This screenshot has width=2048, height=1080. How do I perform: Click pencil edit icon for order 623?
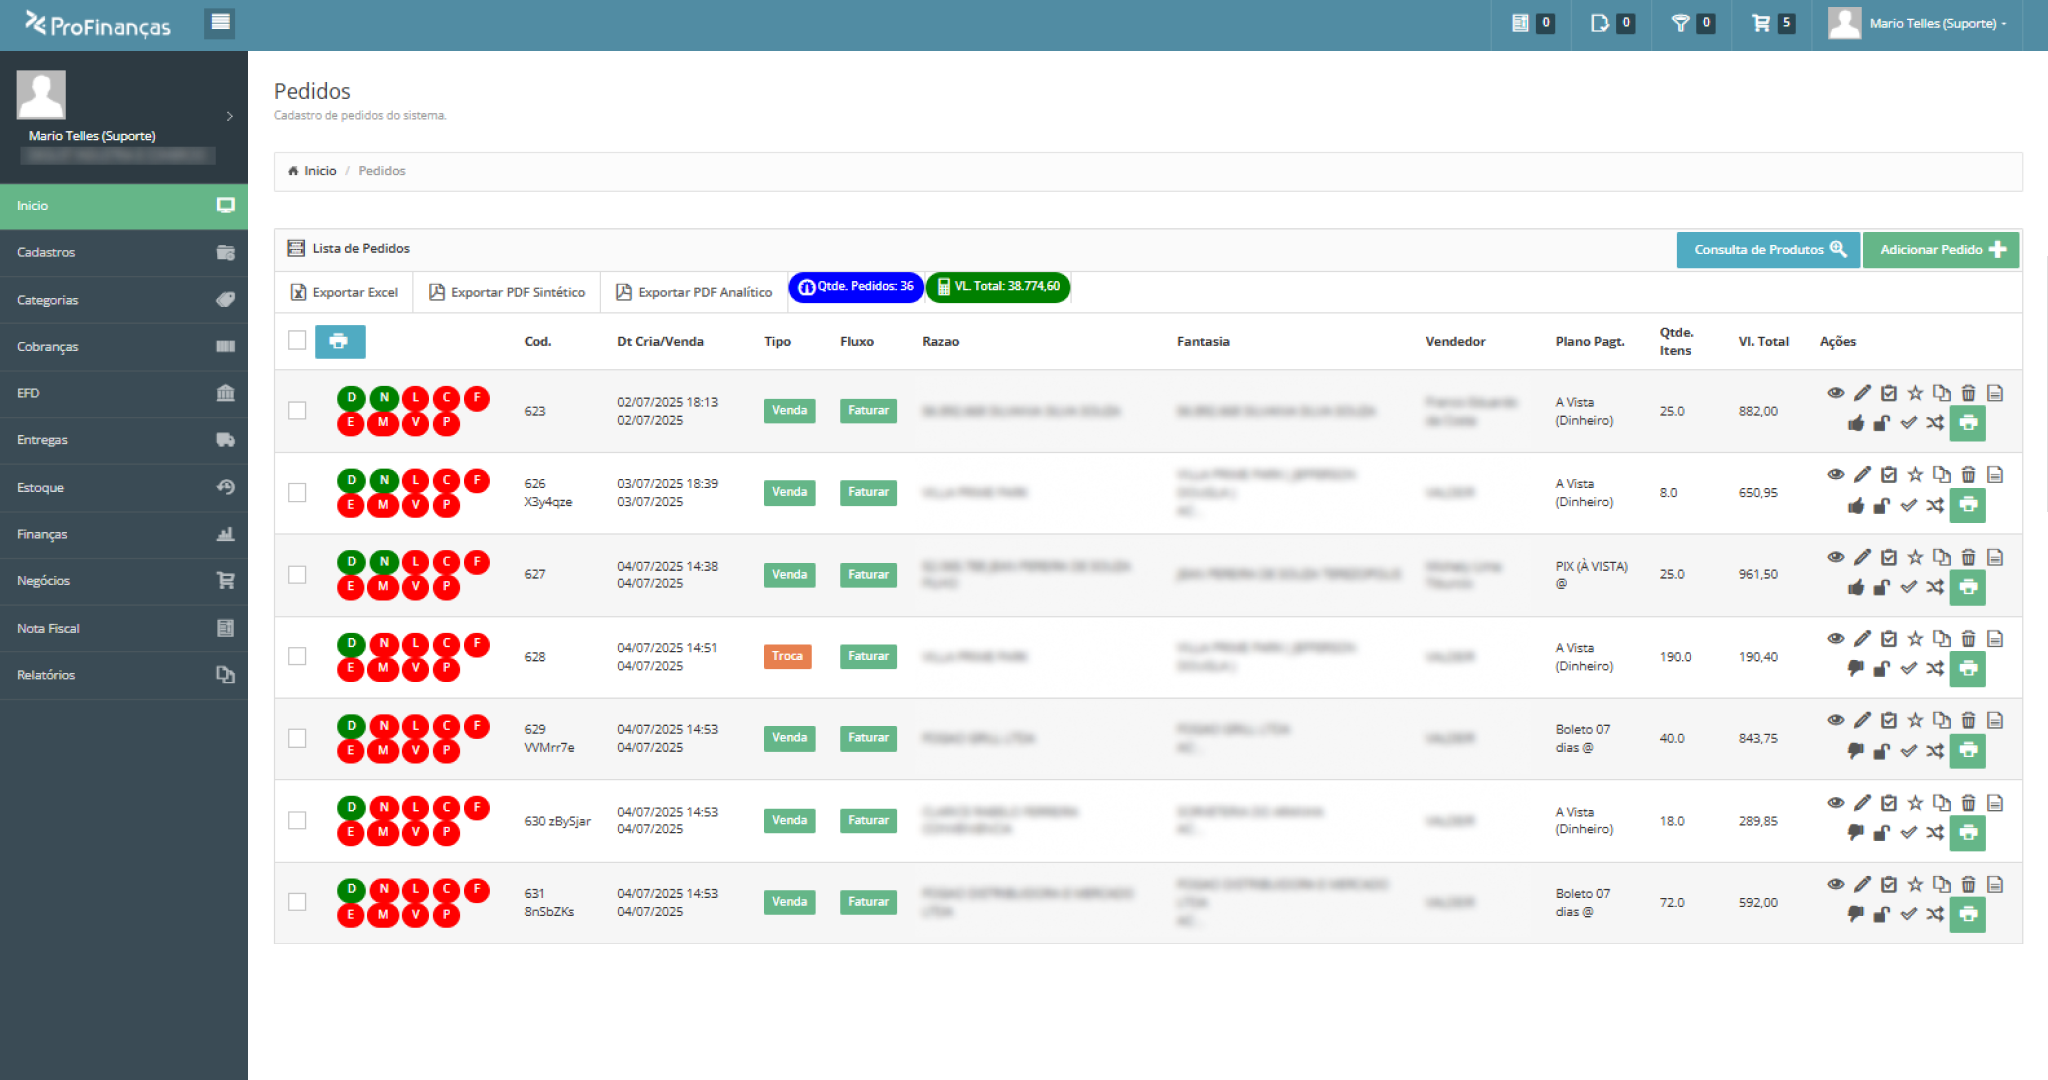(1862, 393)
